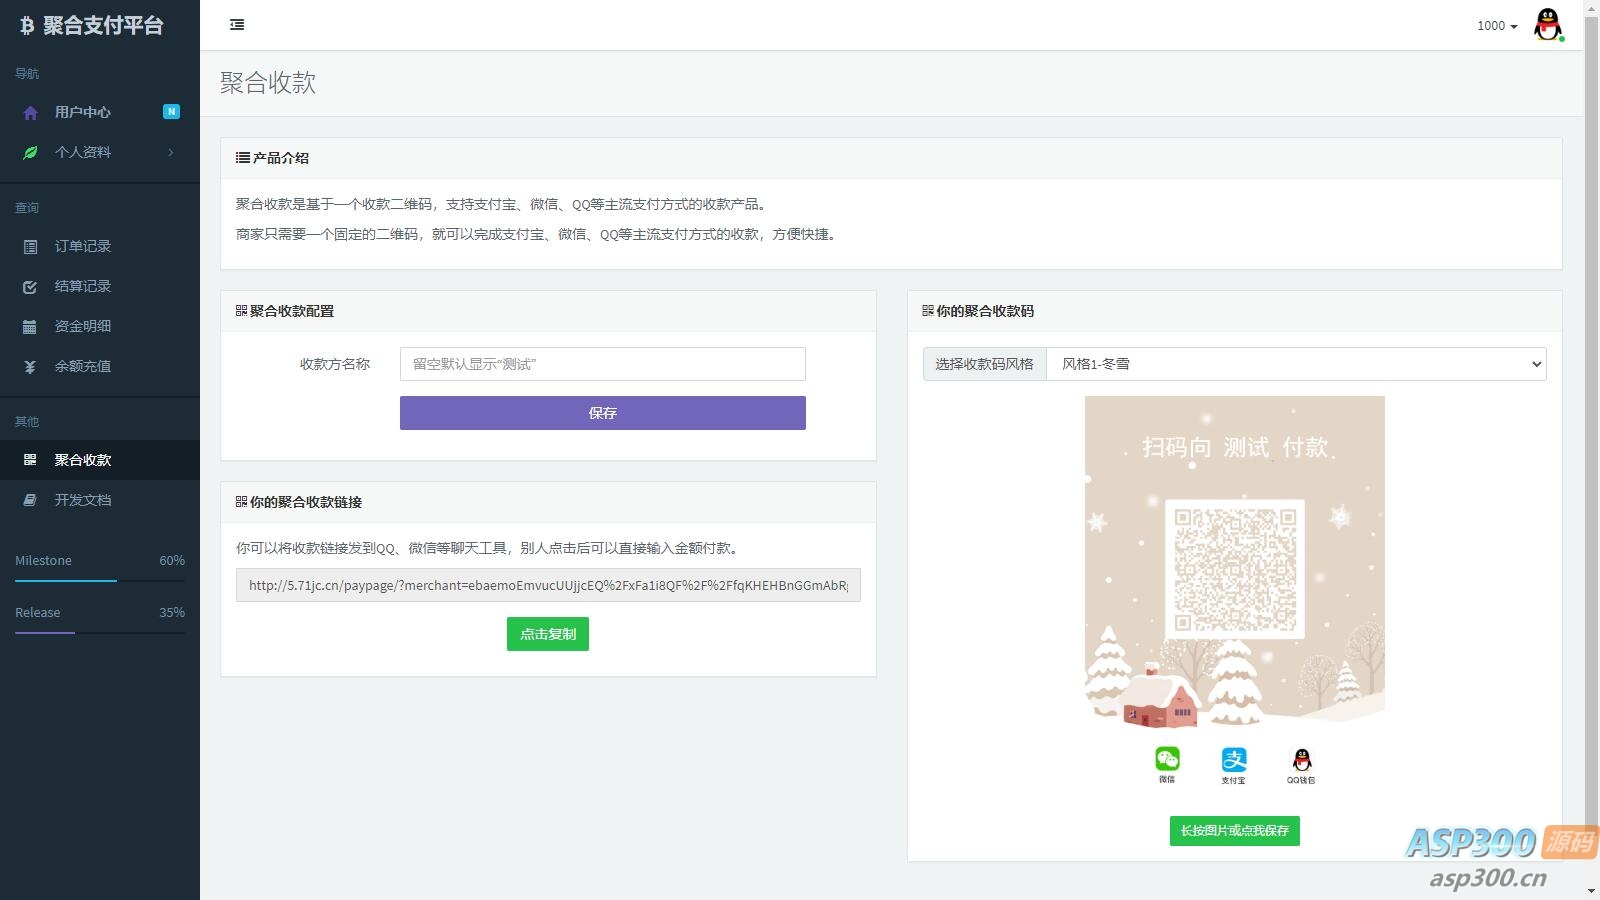This screenshot has height=900, width=1600.
Task: Click the leaf icon beside 个人资料
Action: (30, 153)
